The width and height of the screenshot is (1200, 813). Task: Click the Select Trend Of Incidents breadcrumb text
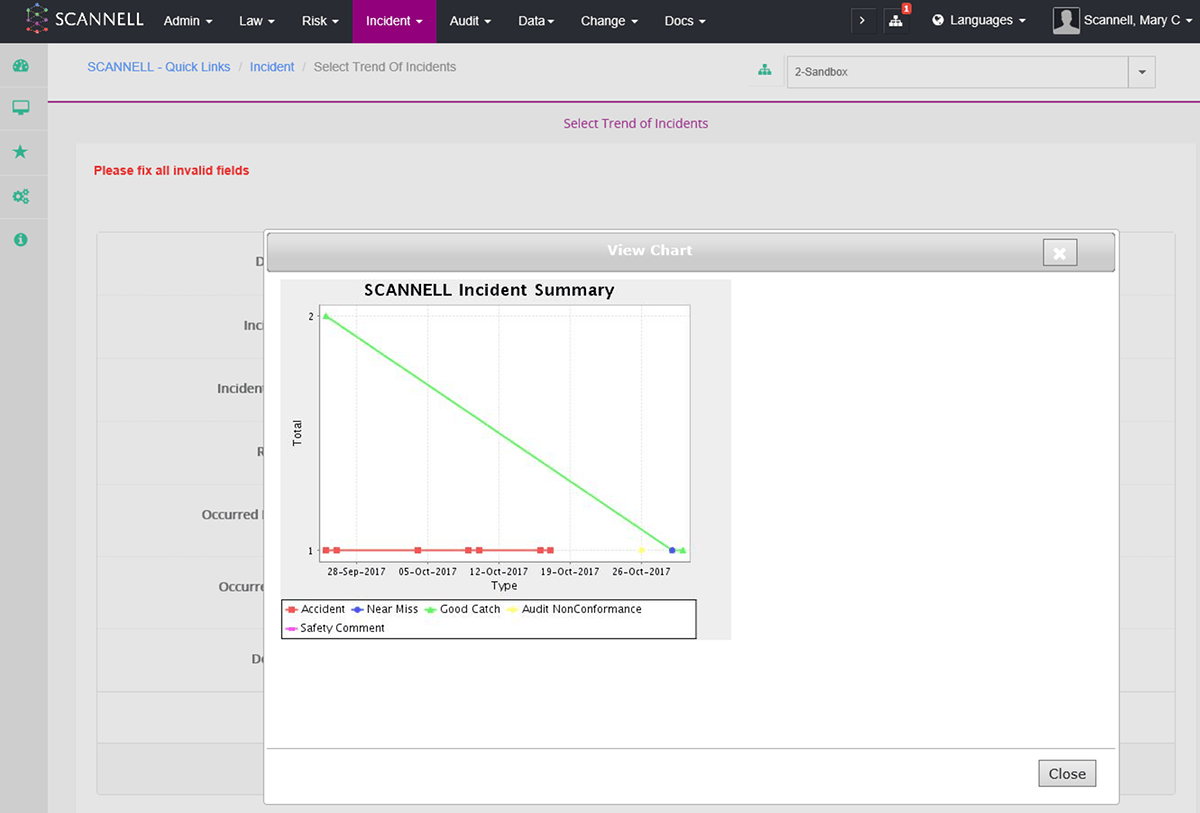tap(385, 67)
